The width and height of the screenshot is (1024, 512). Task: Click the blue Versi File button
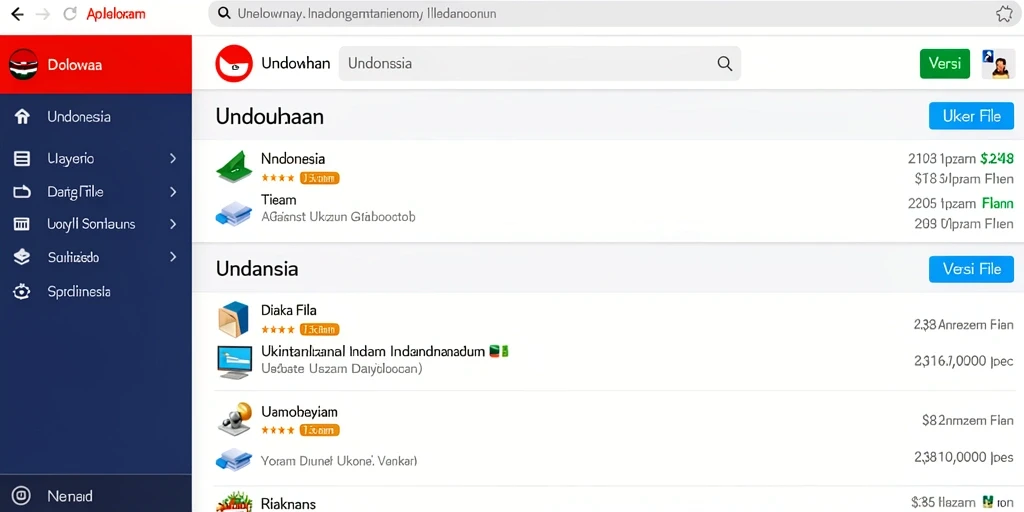point(971,268)
